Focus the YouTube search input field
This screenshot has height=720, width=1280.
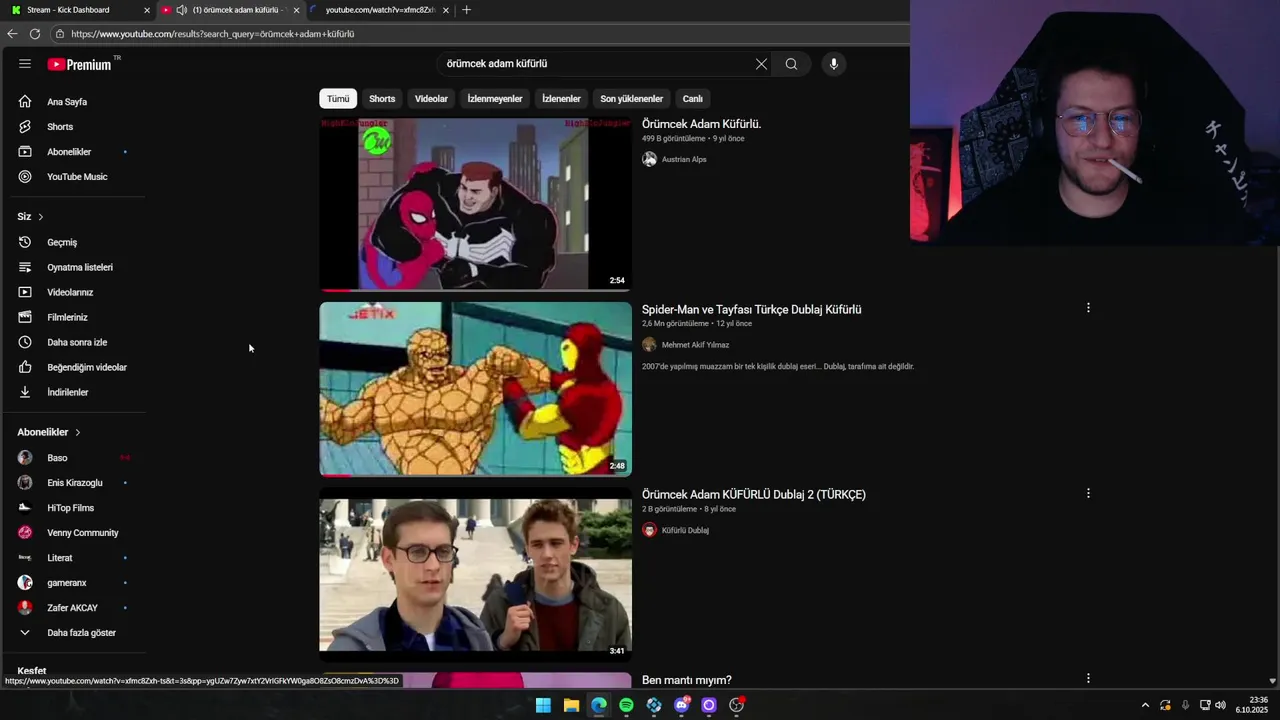[x=595, y=64]
